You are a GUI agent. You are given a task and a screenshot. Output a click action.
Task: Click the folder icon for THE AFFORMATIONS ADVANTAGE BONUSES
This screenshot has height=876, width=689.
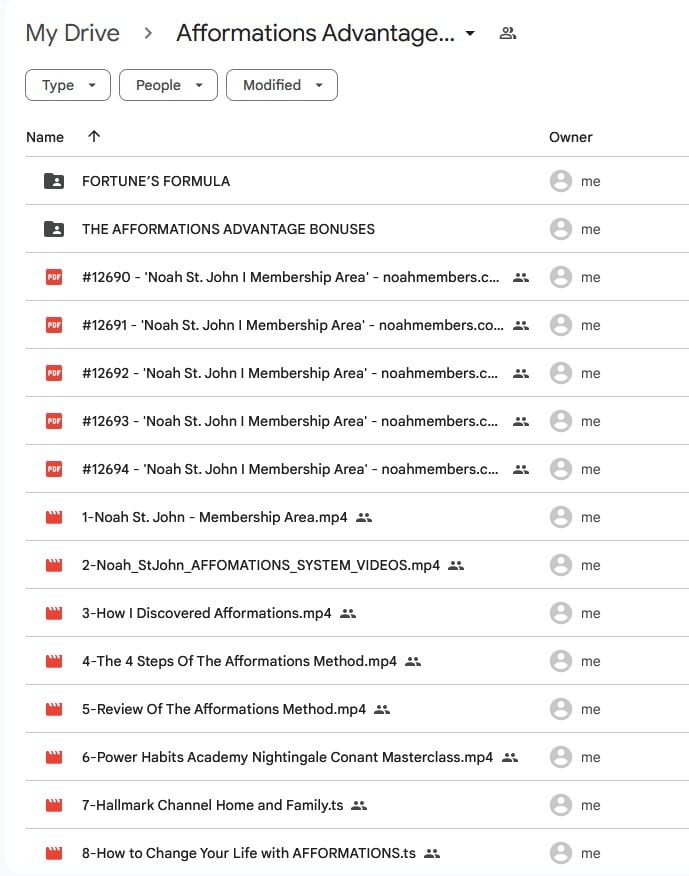tap(54, 229)
